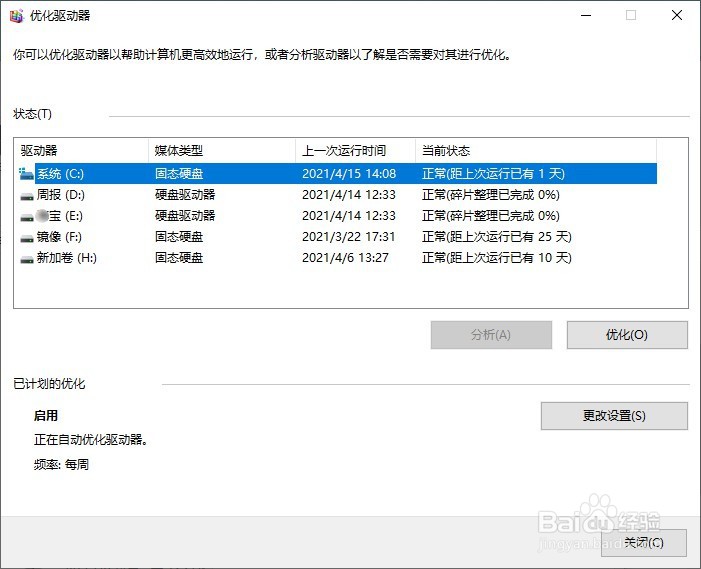The height and width of the screenshot is (569, 701).
Task: Click the 分析(A) button
Action: [491, 335]
